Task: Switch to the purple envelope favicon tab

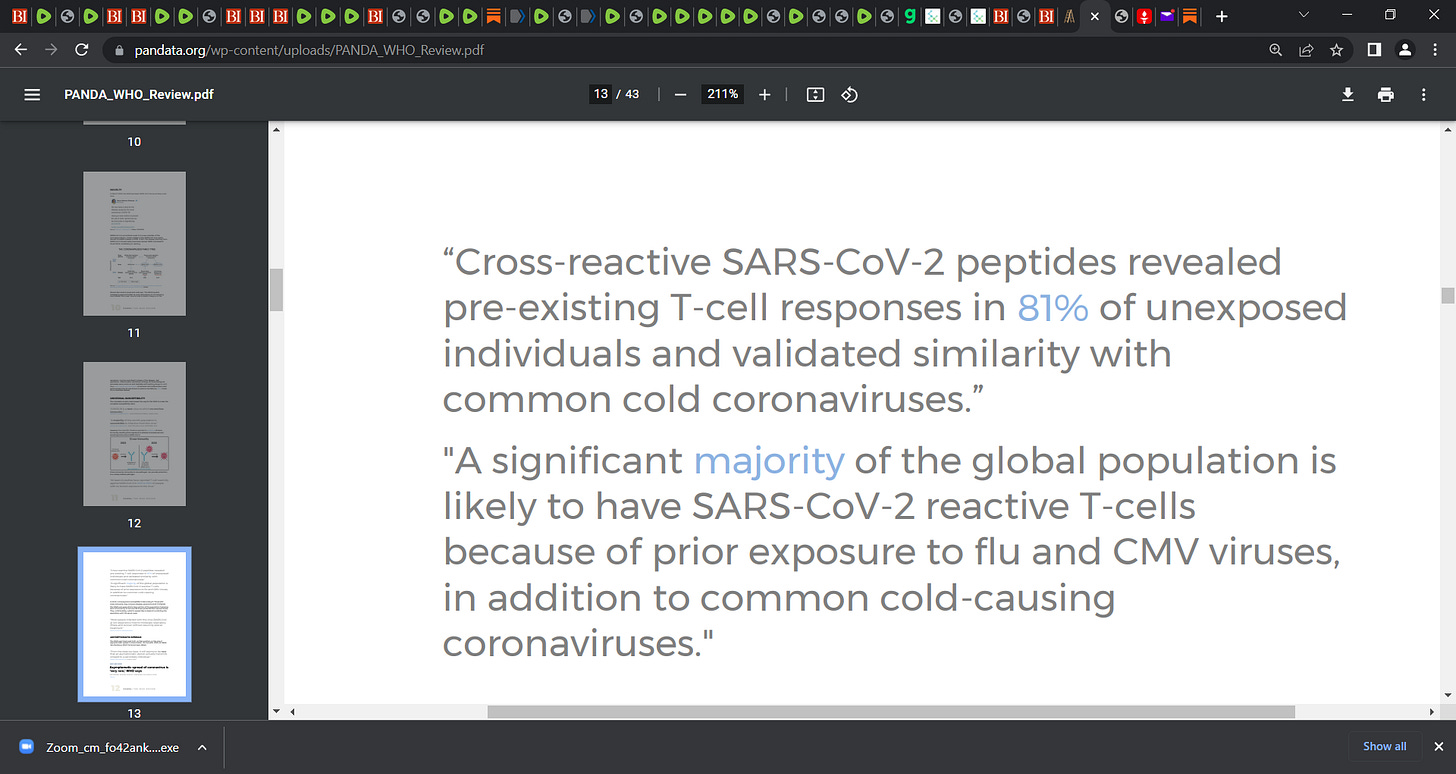Action: [x=1166, y=17]
